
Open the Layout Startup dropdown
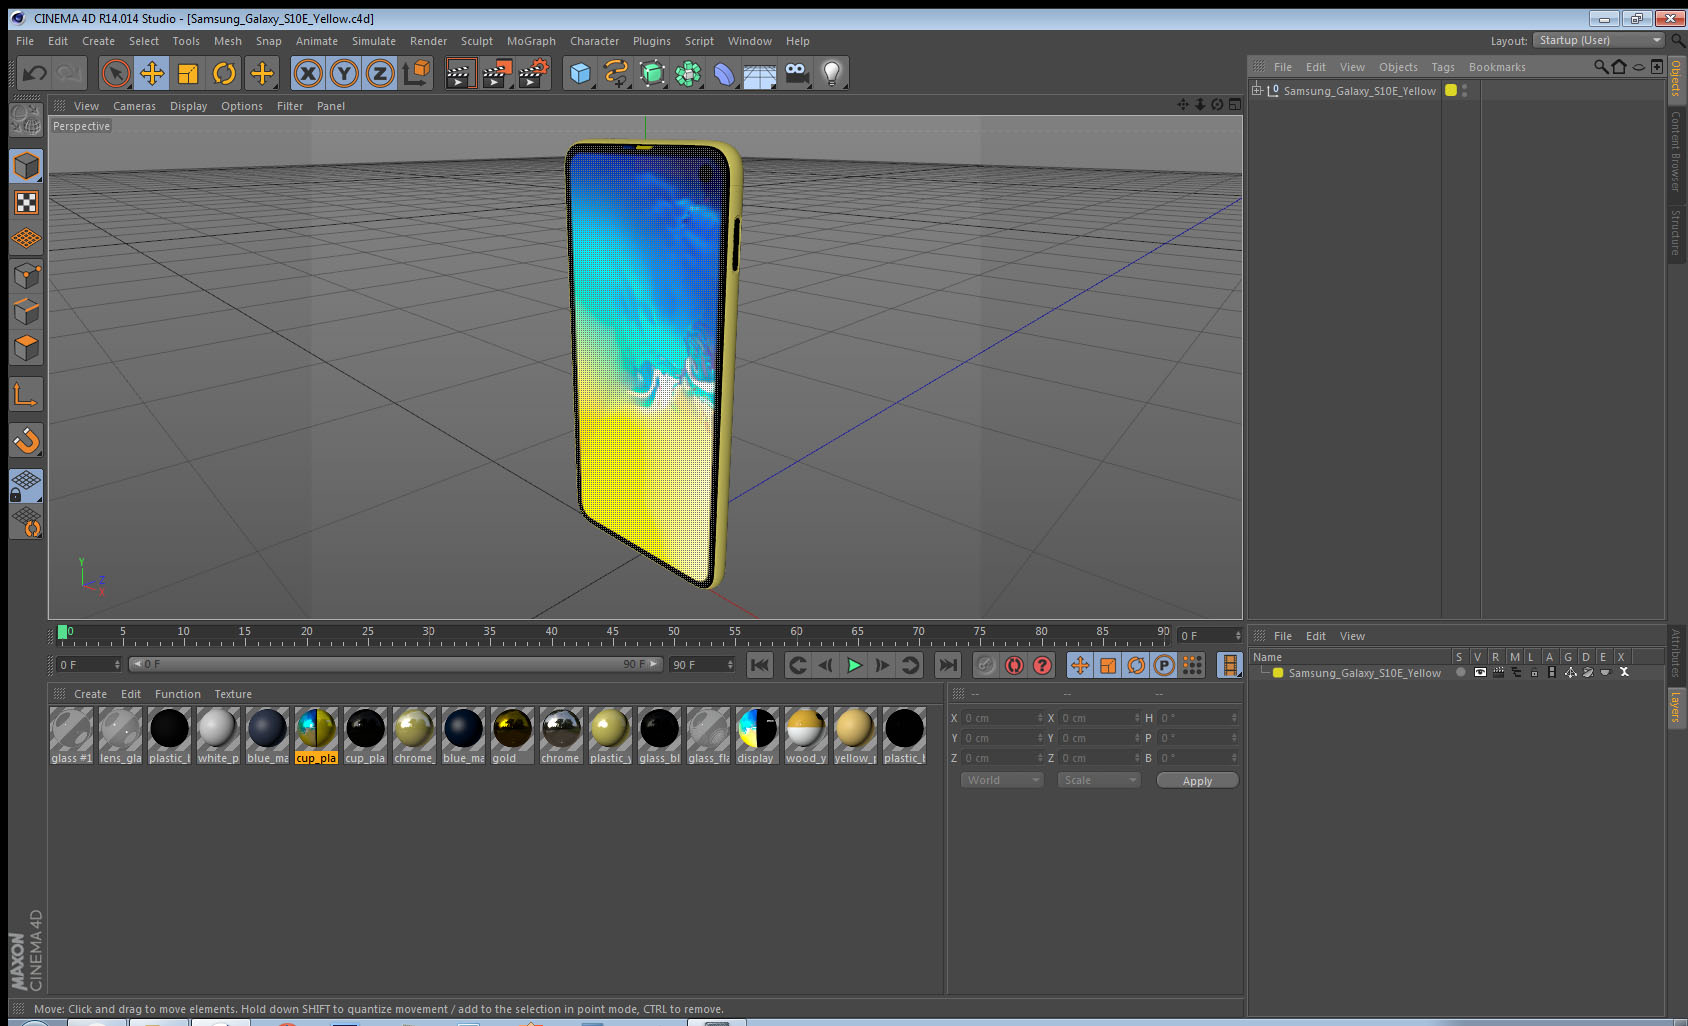coord(1598,40)
